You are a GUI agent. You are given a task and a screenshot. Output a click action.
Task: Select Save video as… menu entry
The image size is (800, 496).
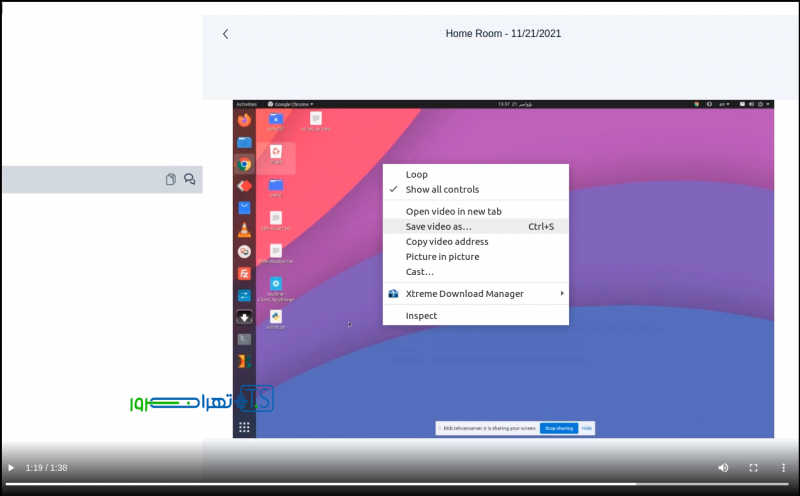438,227
